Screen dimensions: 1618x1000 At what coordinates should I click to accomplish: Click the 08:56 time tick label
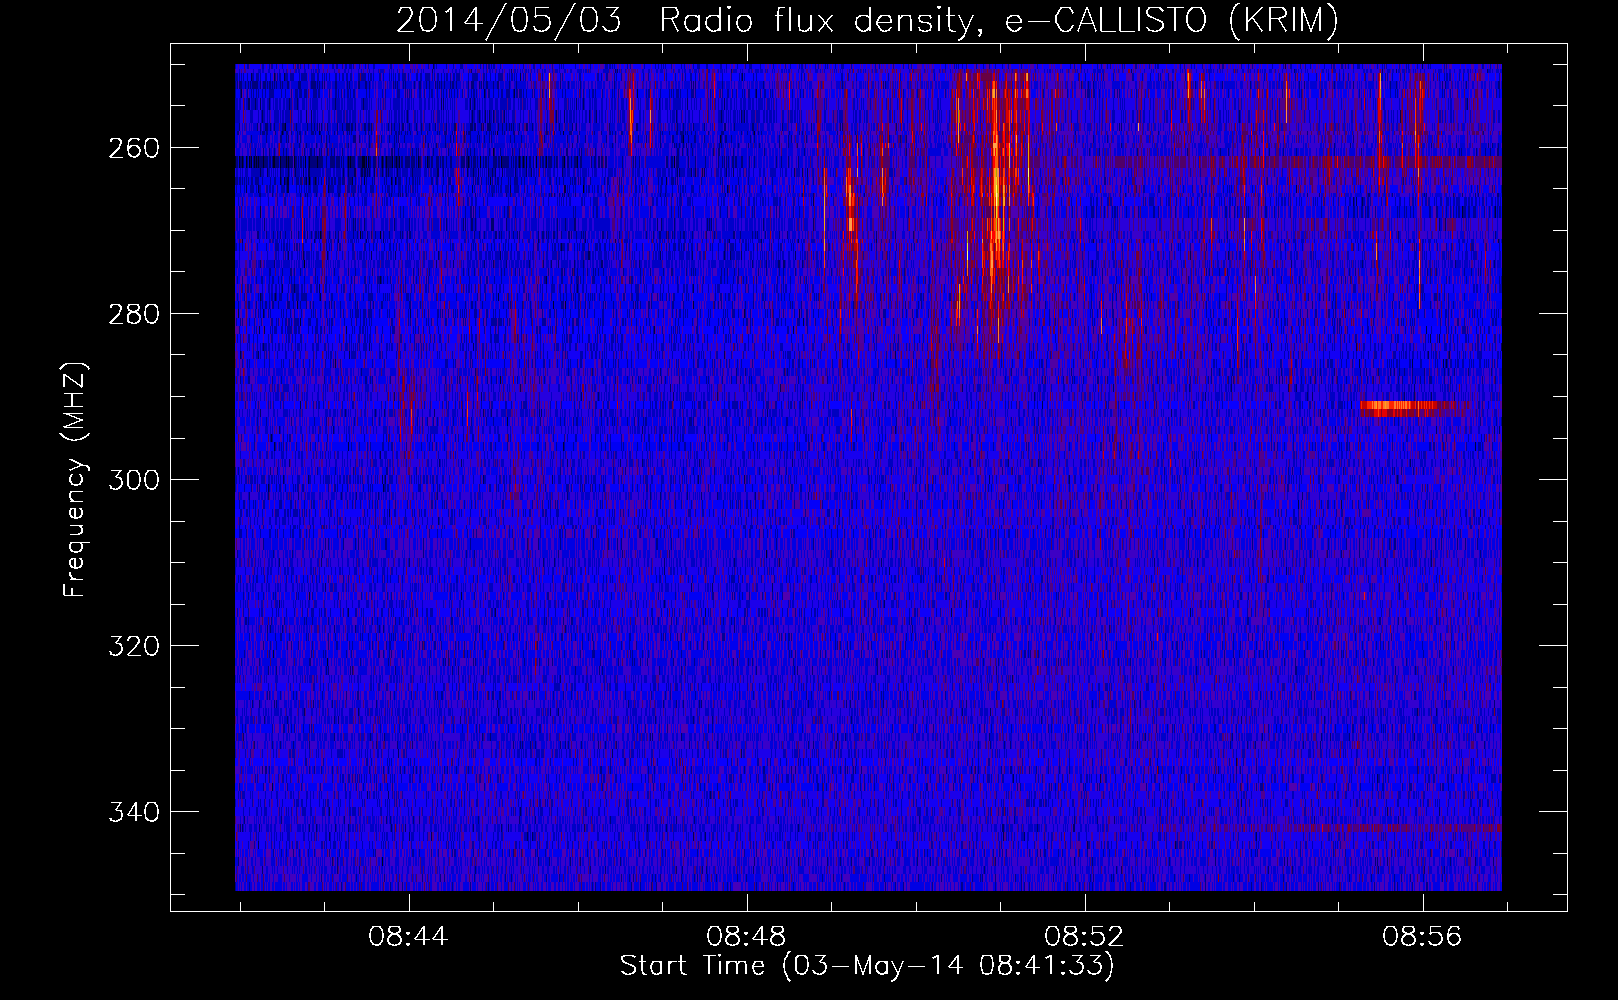pos(1422,937)
